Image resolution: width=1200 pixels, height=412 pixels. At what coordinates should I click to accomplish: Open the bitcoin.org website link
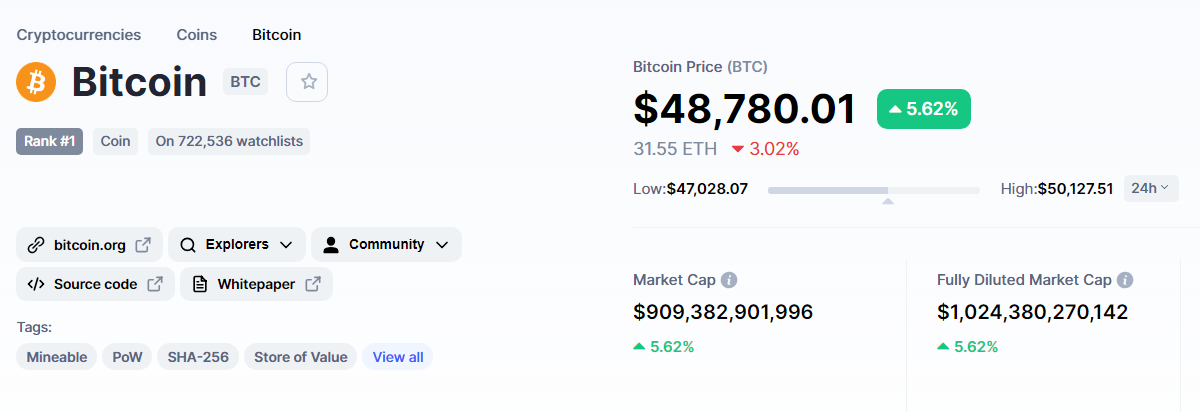90,244
